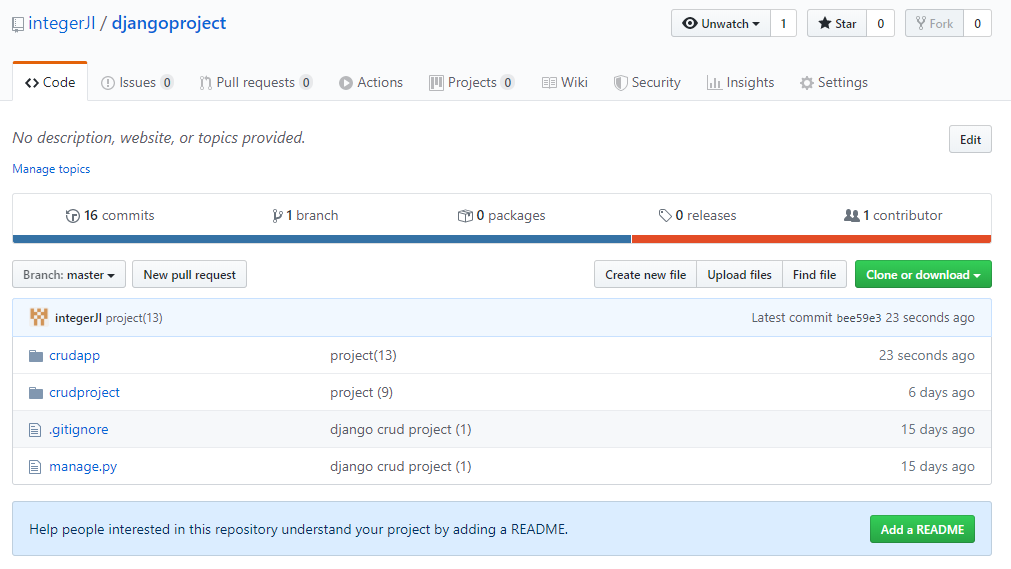Open crudproject commit message project (9)
Image resolution: width=1011 pixels, height=569 pixels.
click(x=361, y=392)
